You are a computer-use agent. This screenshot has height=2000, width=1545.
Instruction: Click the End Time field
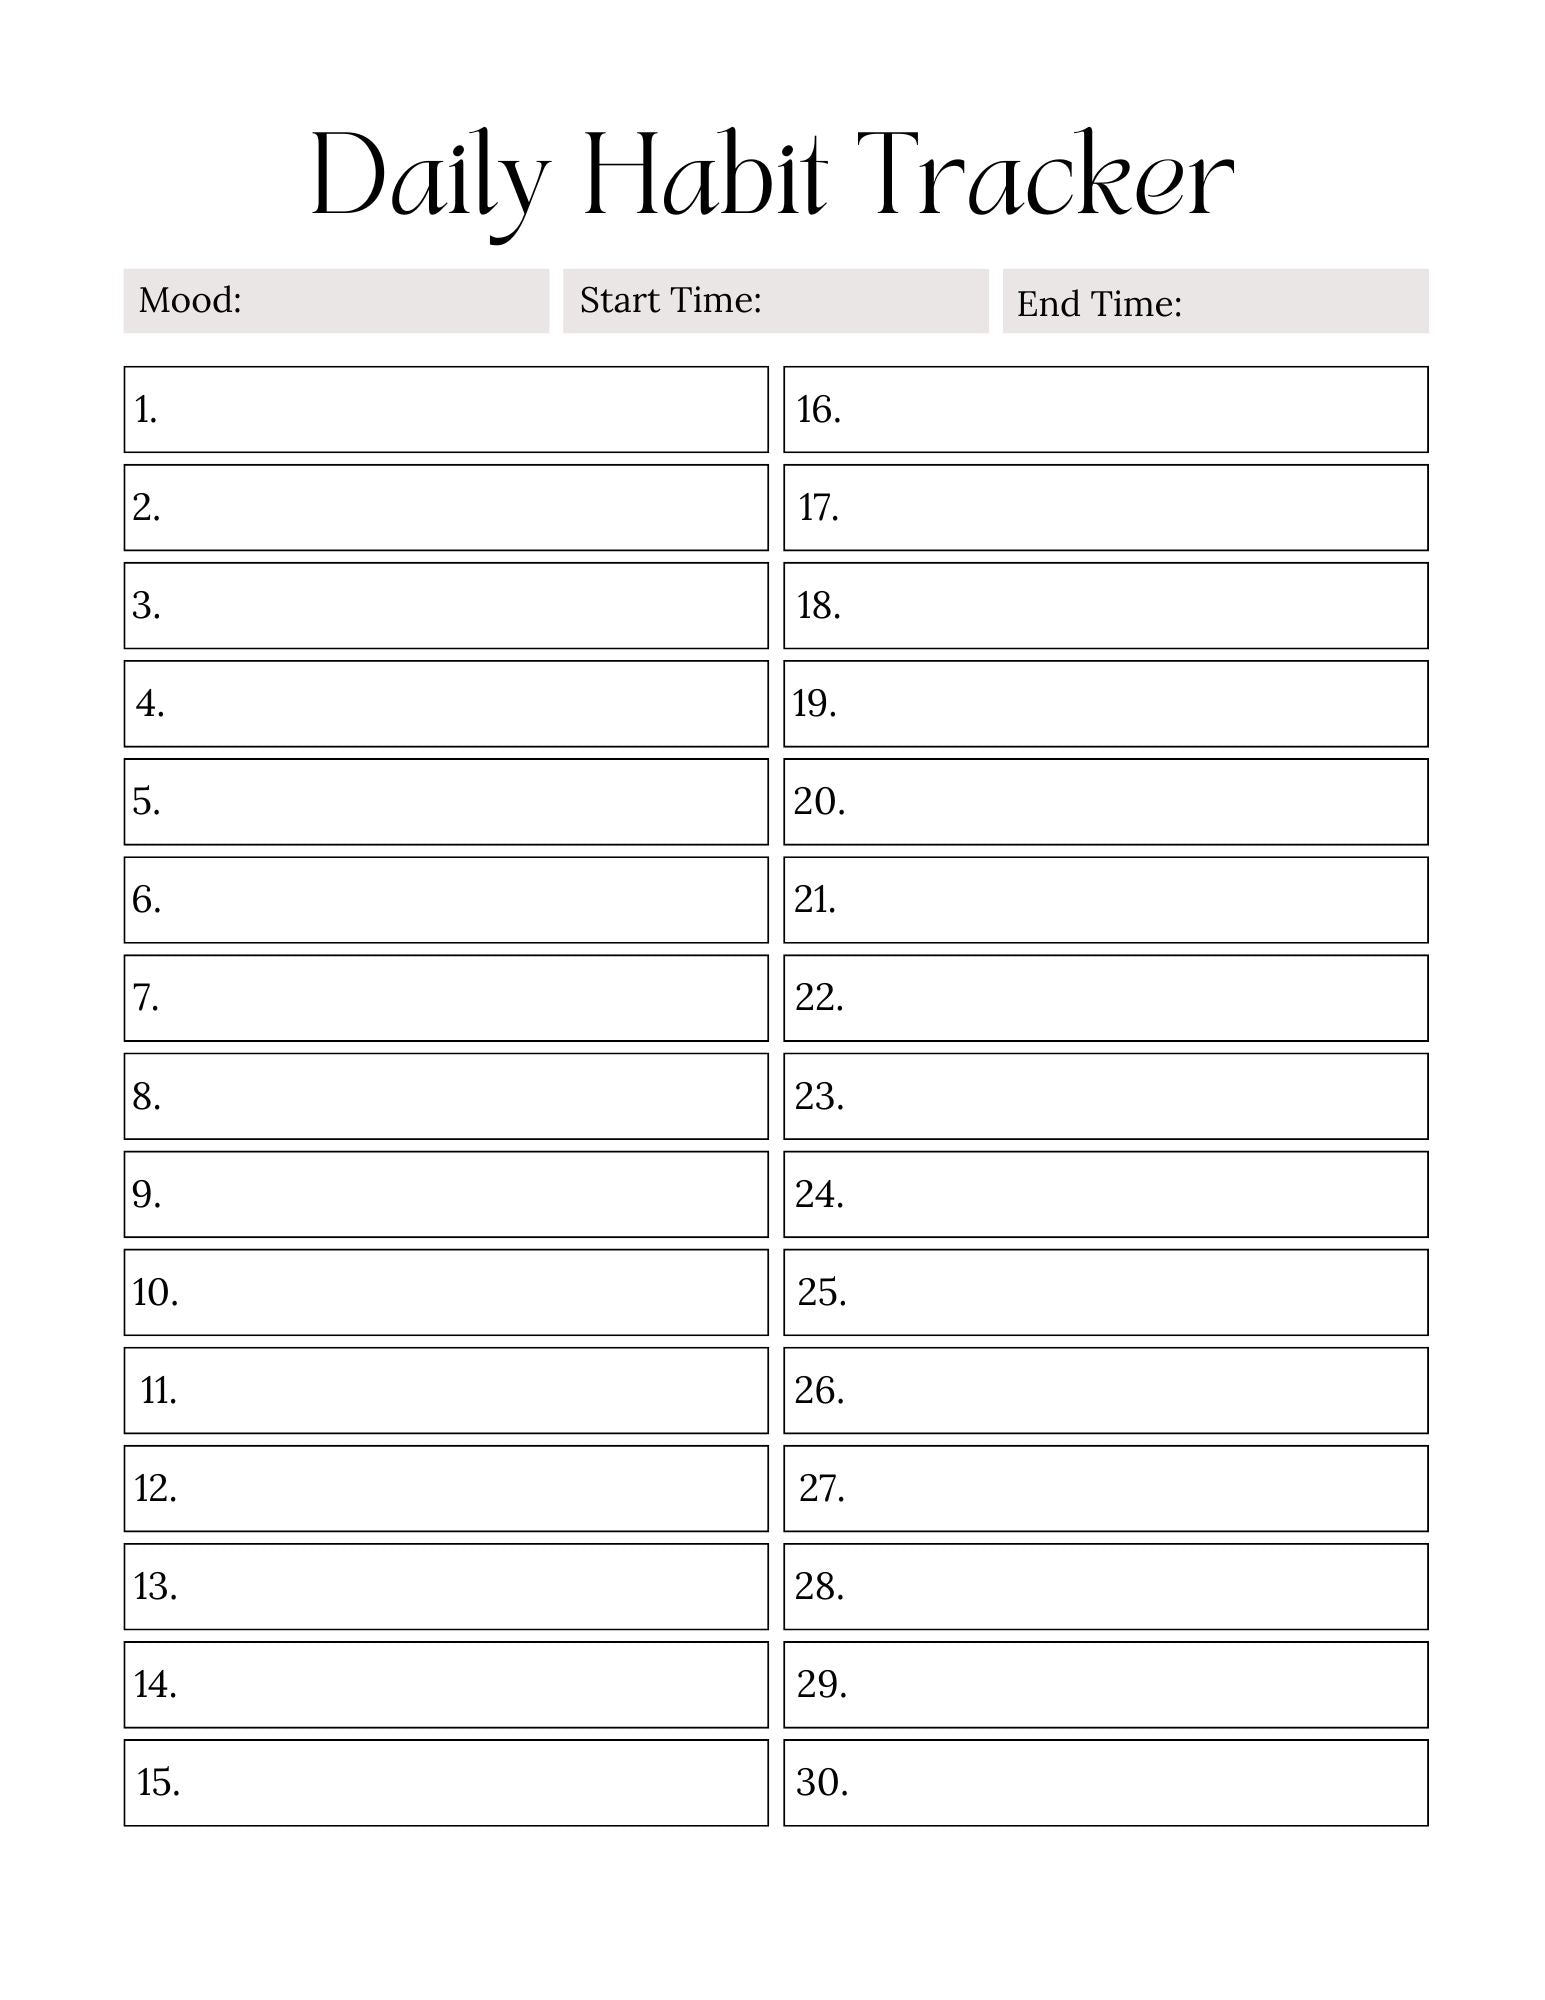(x=1215, y=301)
